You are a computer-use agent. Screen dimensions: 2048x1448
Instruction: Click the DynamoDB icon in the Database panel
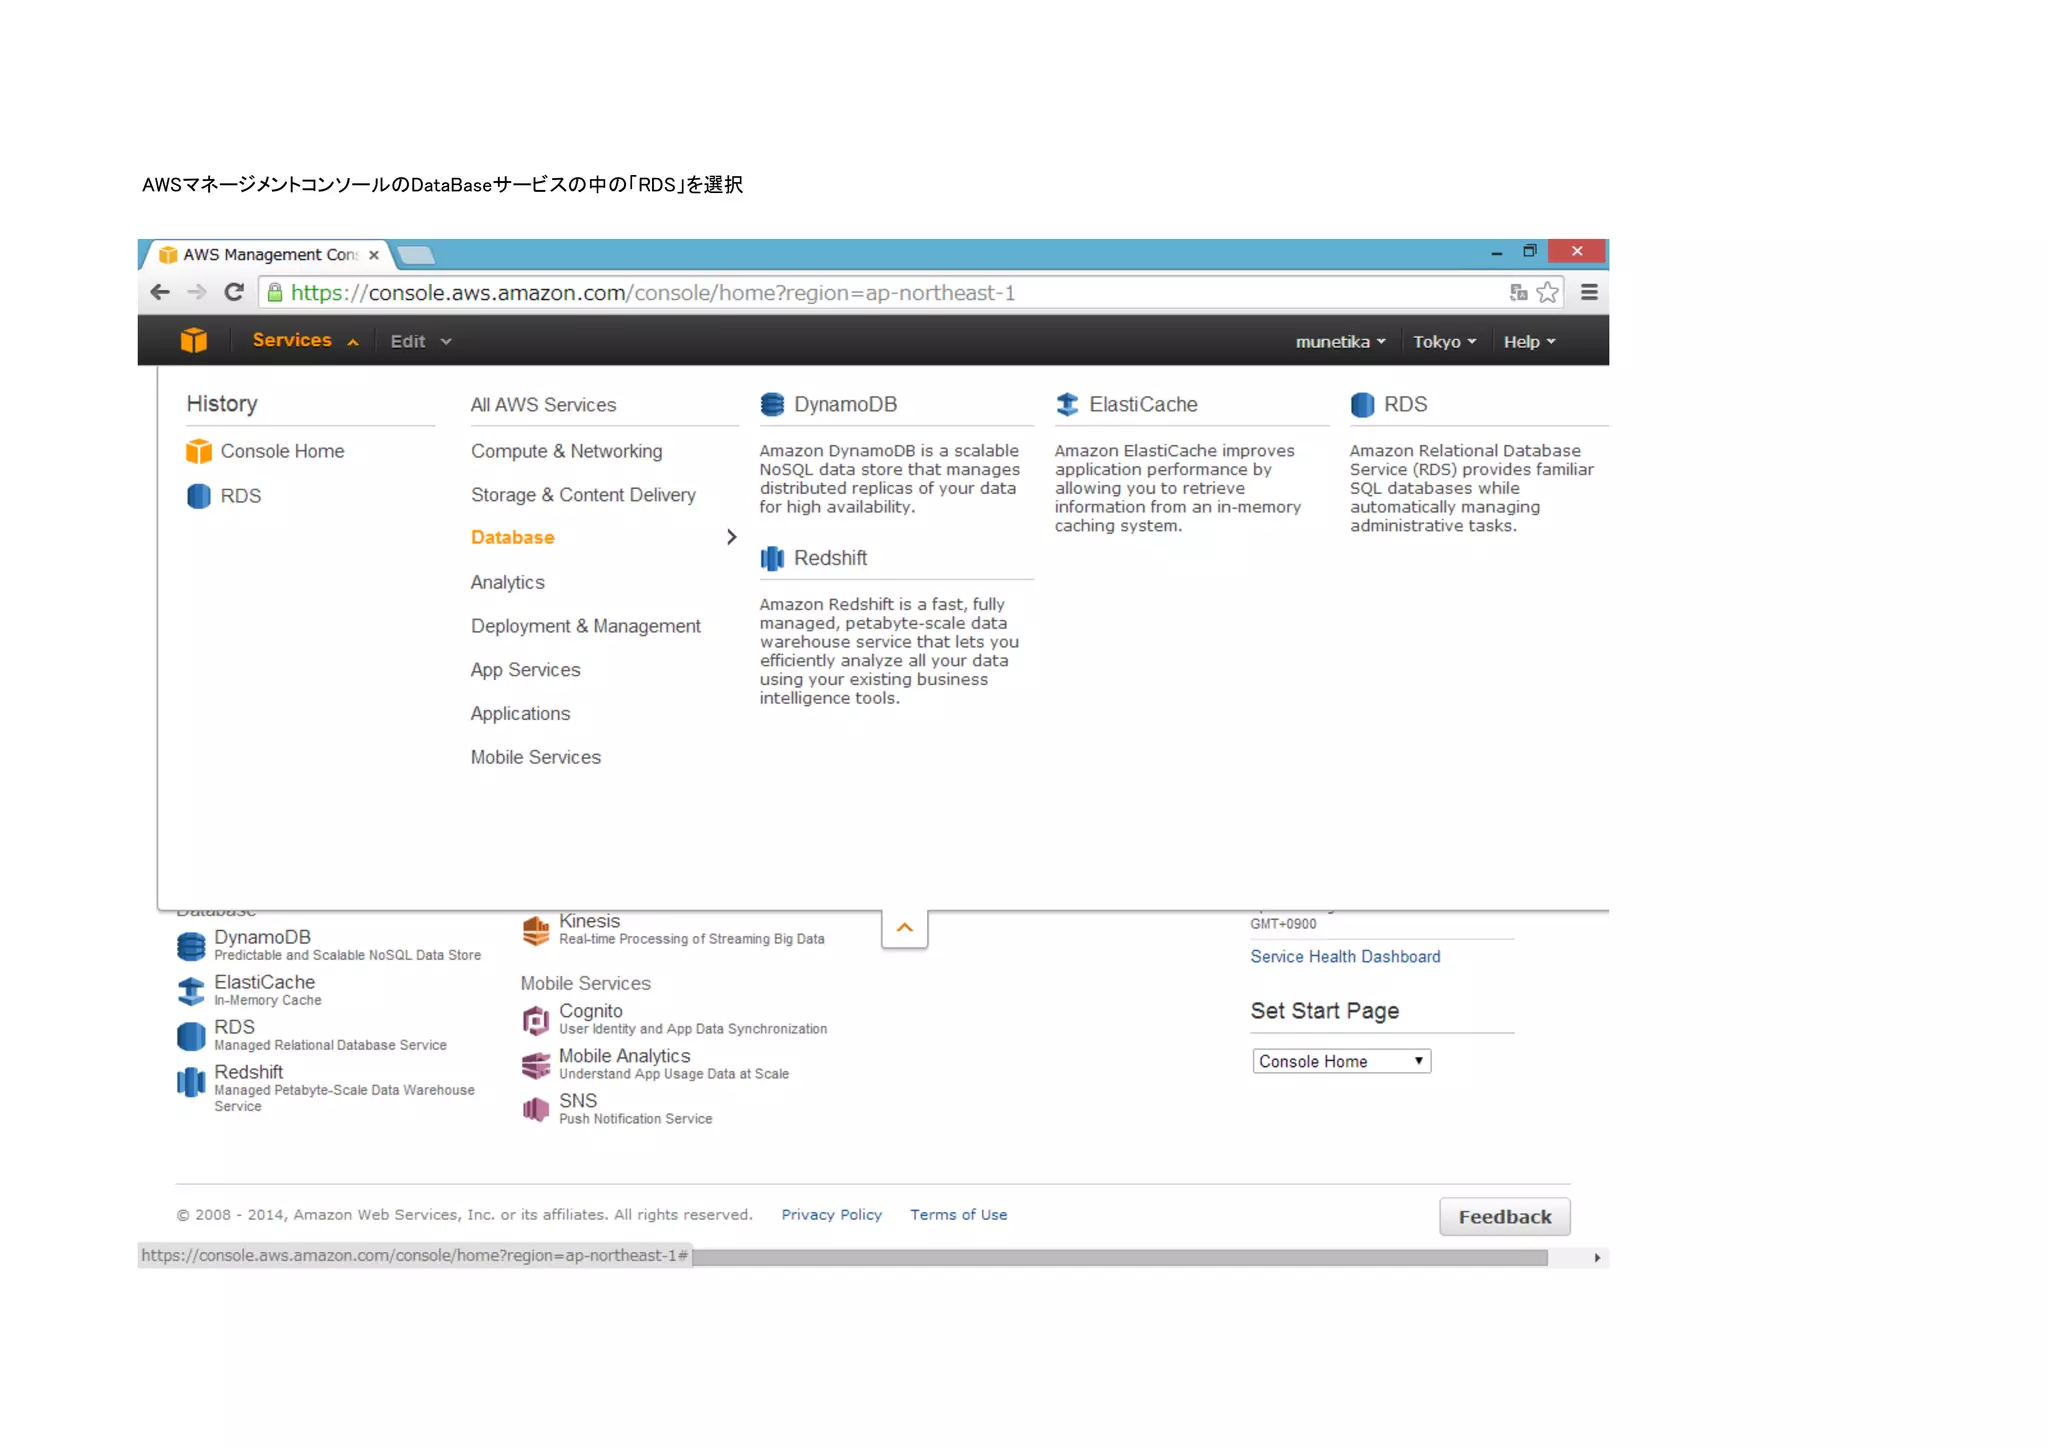pyautogui.click(x=772, y=405)
